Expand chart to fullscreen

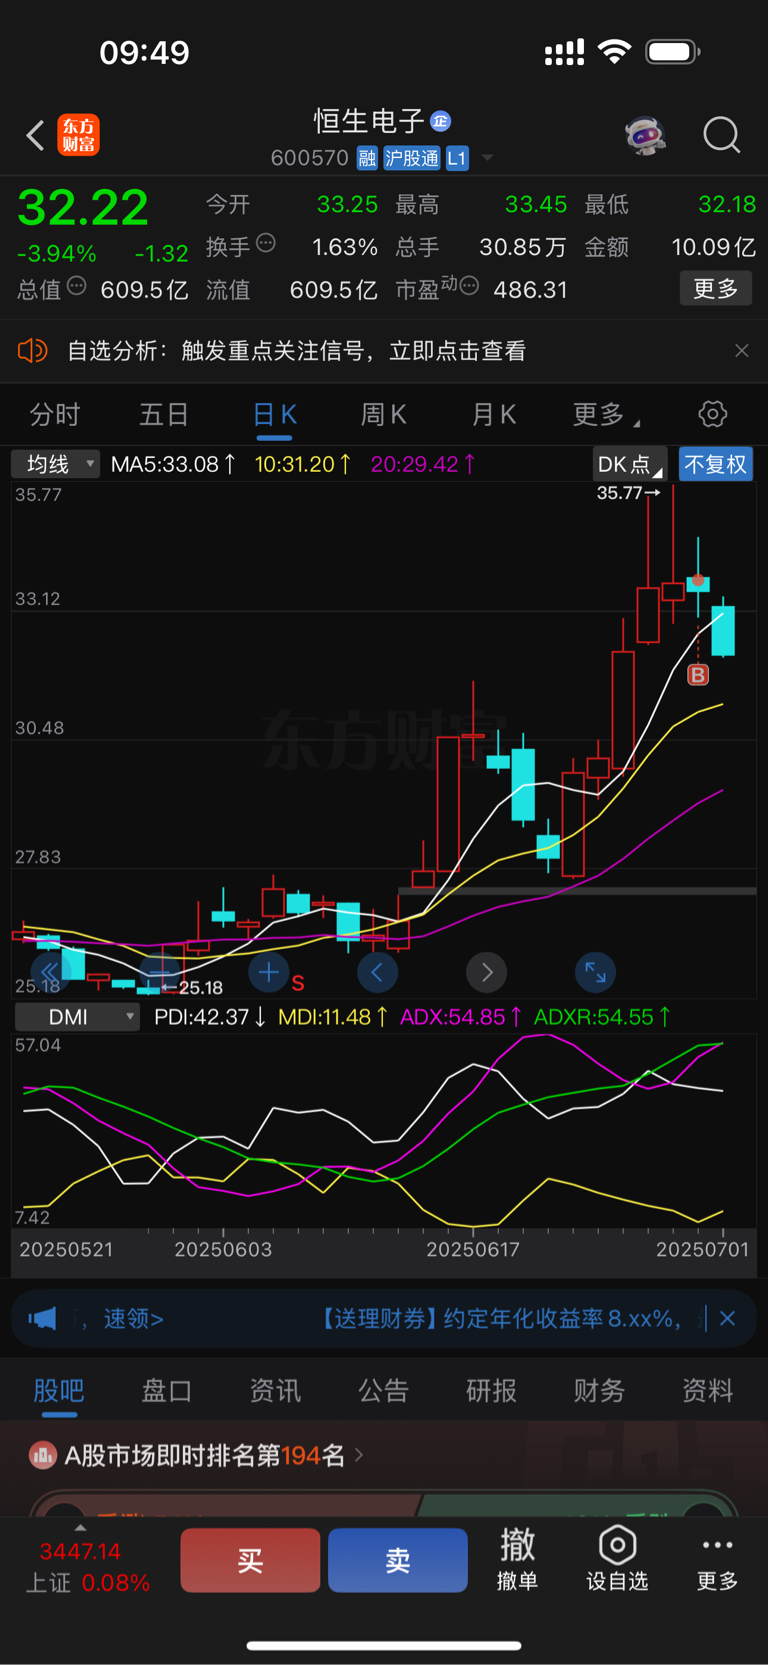point(595,971)
